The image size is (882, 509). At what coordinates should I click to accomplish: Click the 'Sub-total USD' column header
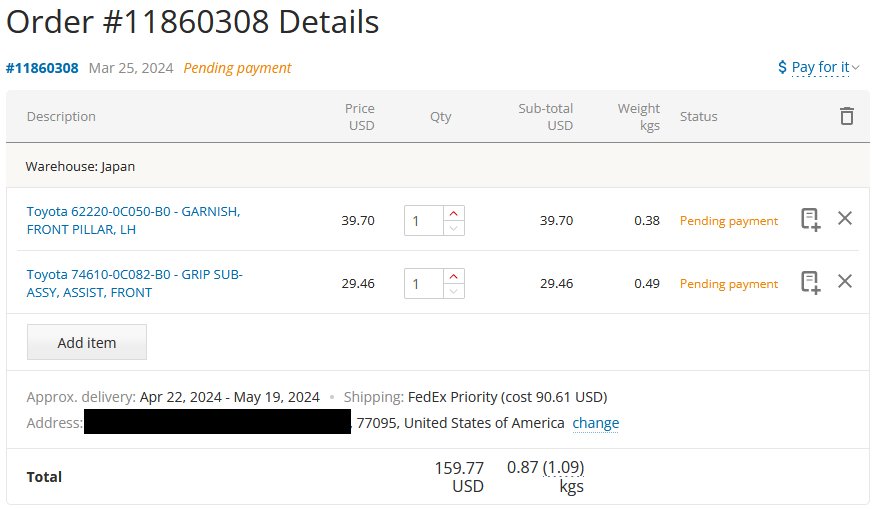546,116
